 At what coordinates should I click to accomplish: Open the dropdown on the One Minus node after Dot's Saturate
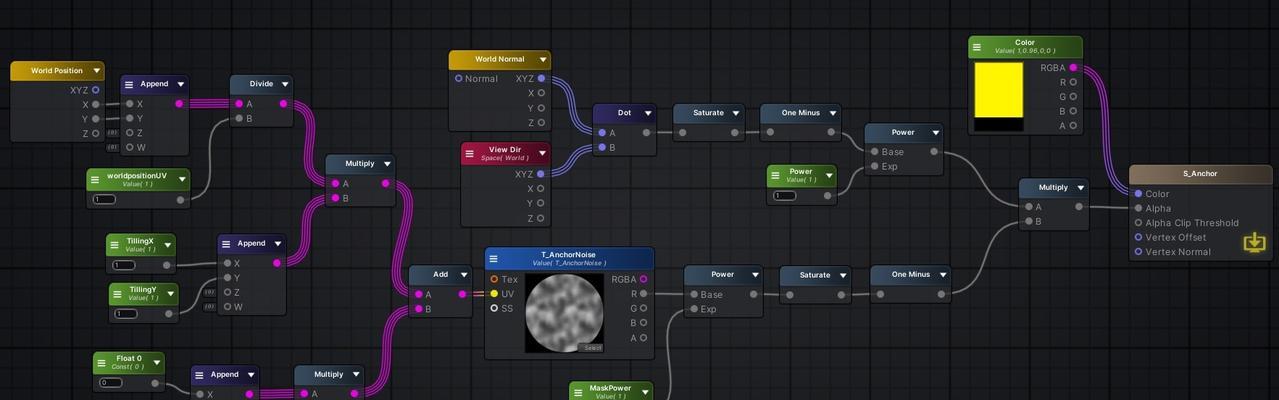[x=832, y=113]
